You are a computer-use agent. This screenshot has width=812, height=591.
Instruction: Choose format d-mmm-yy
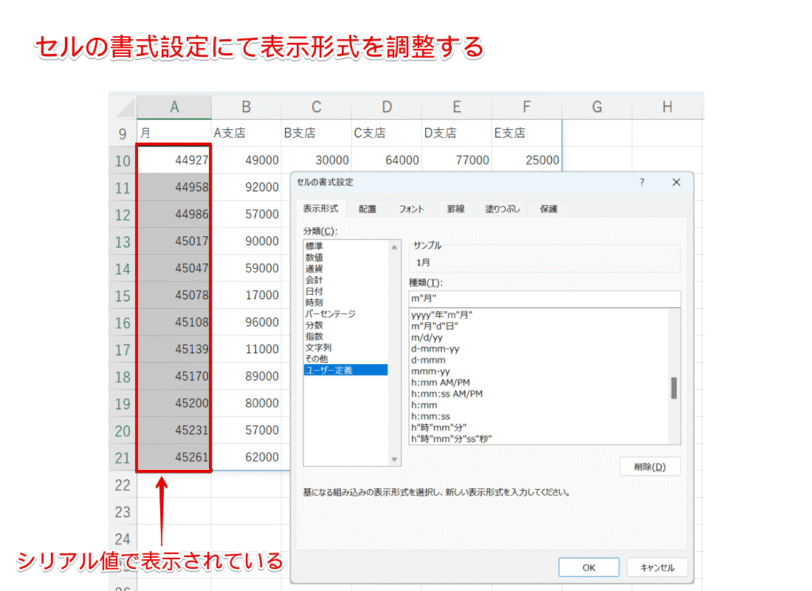pos(539,349)
